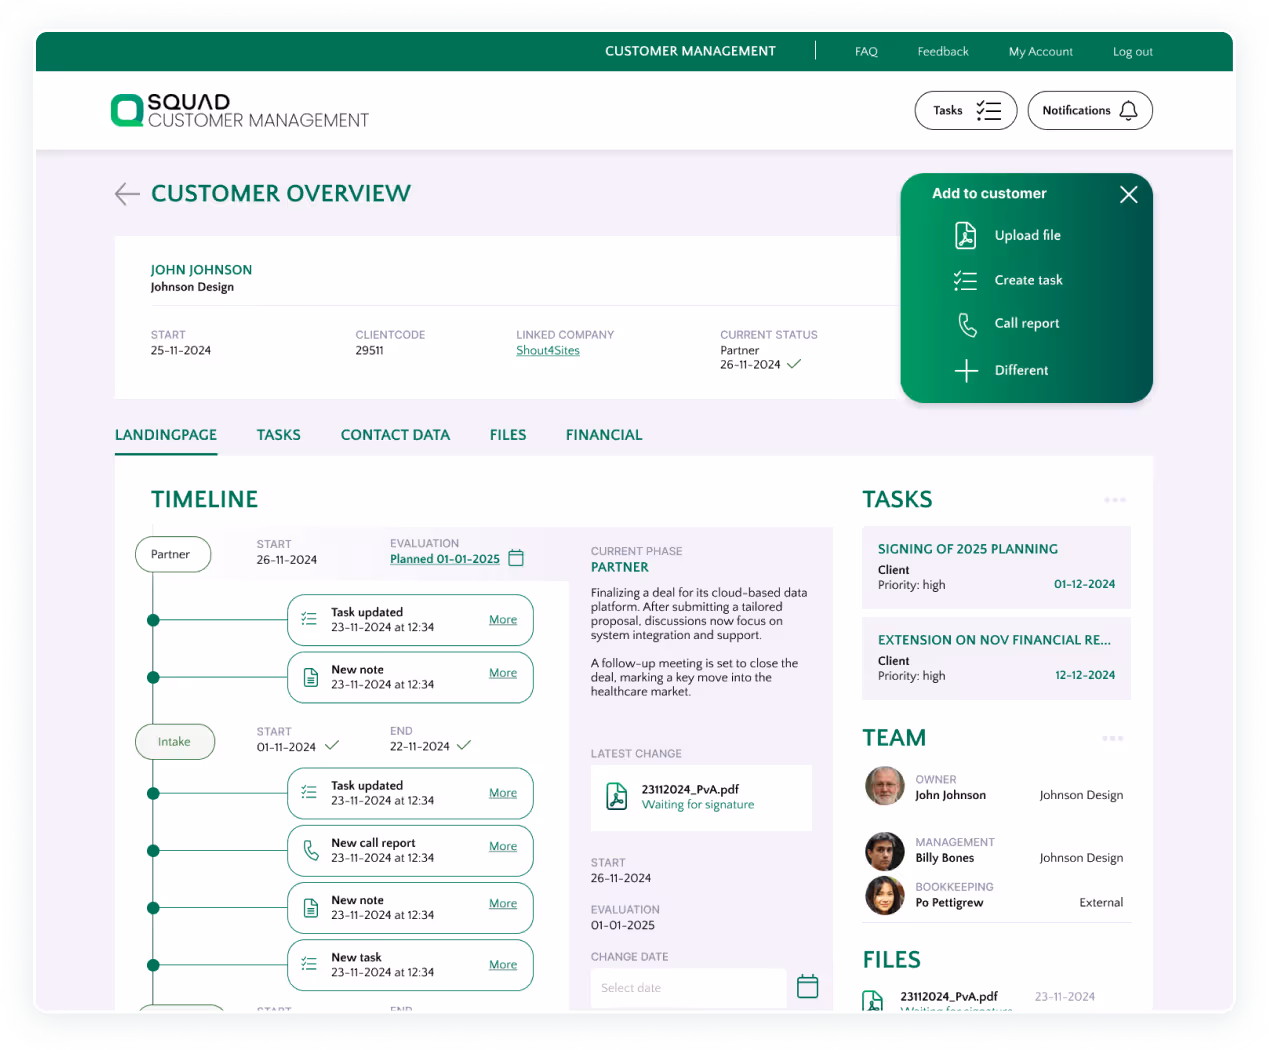
Task: Click the Partner phase pill in timeline
Action: [x=172, y=554]
